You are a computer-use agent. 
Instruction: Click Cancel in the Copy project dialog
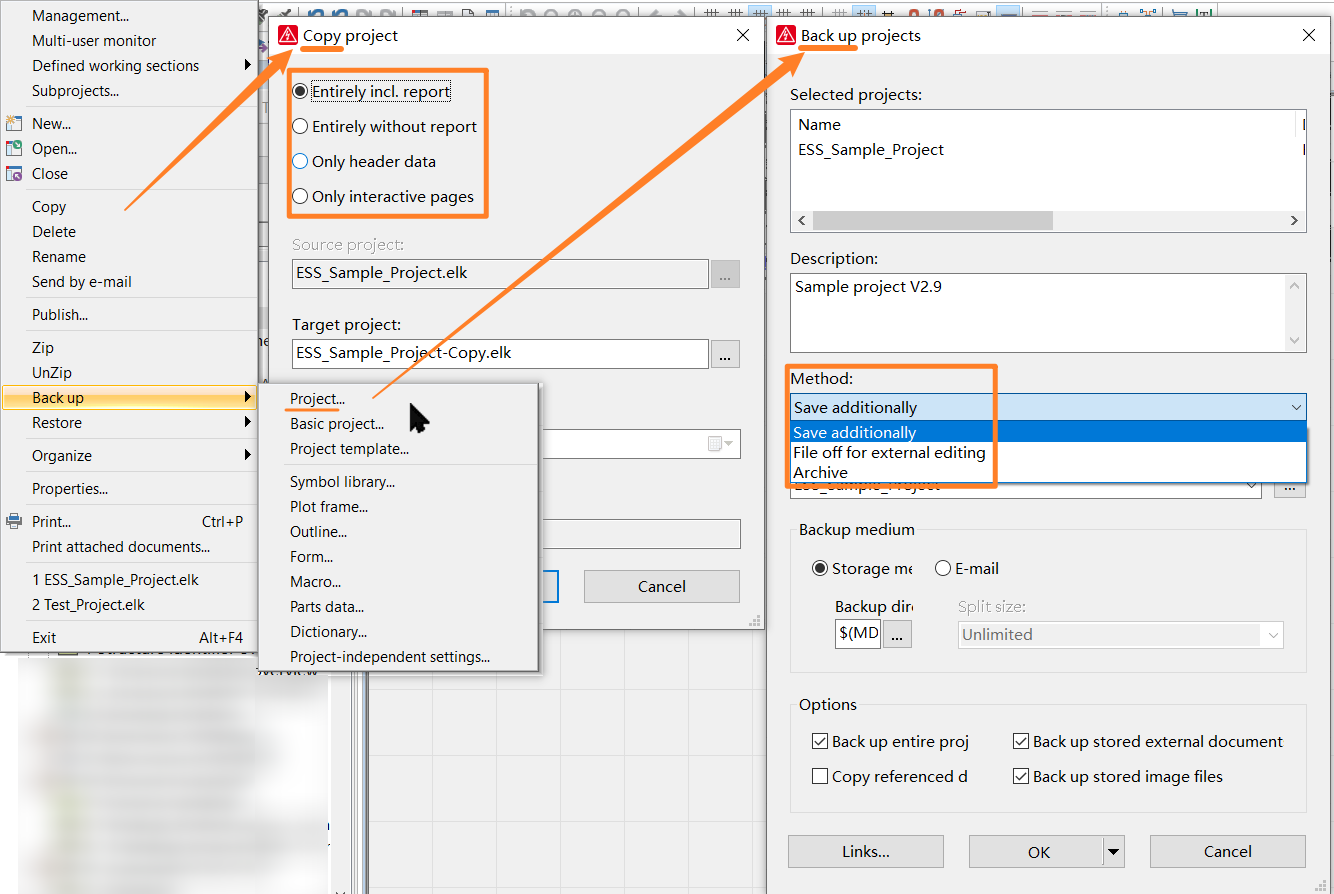pos(662,586)
